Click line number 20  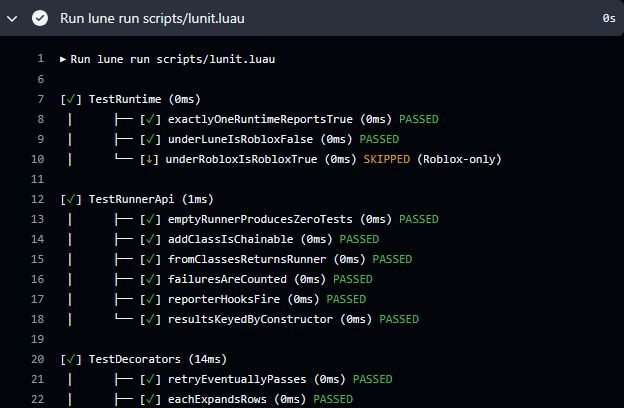pos(37,359)
